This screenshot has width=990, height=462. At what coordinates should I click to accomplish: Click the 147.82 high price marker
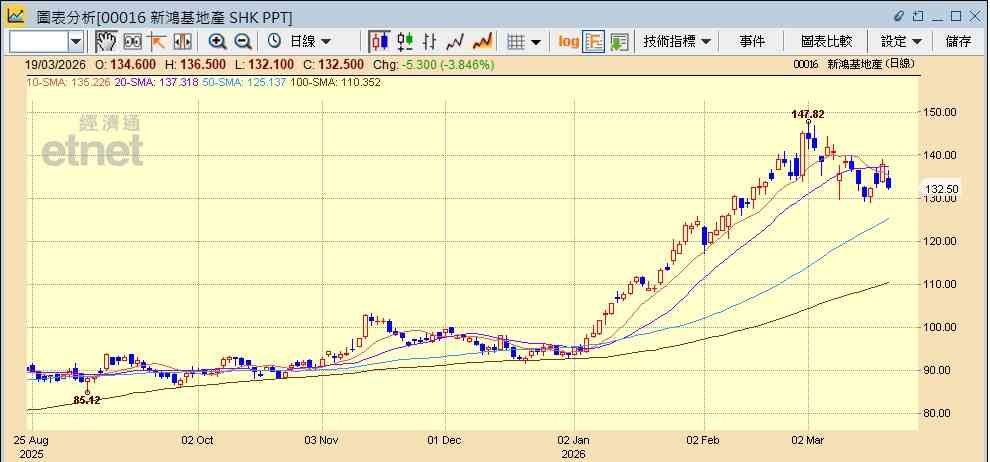click(x=808, y=114)
